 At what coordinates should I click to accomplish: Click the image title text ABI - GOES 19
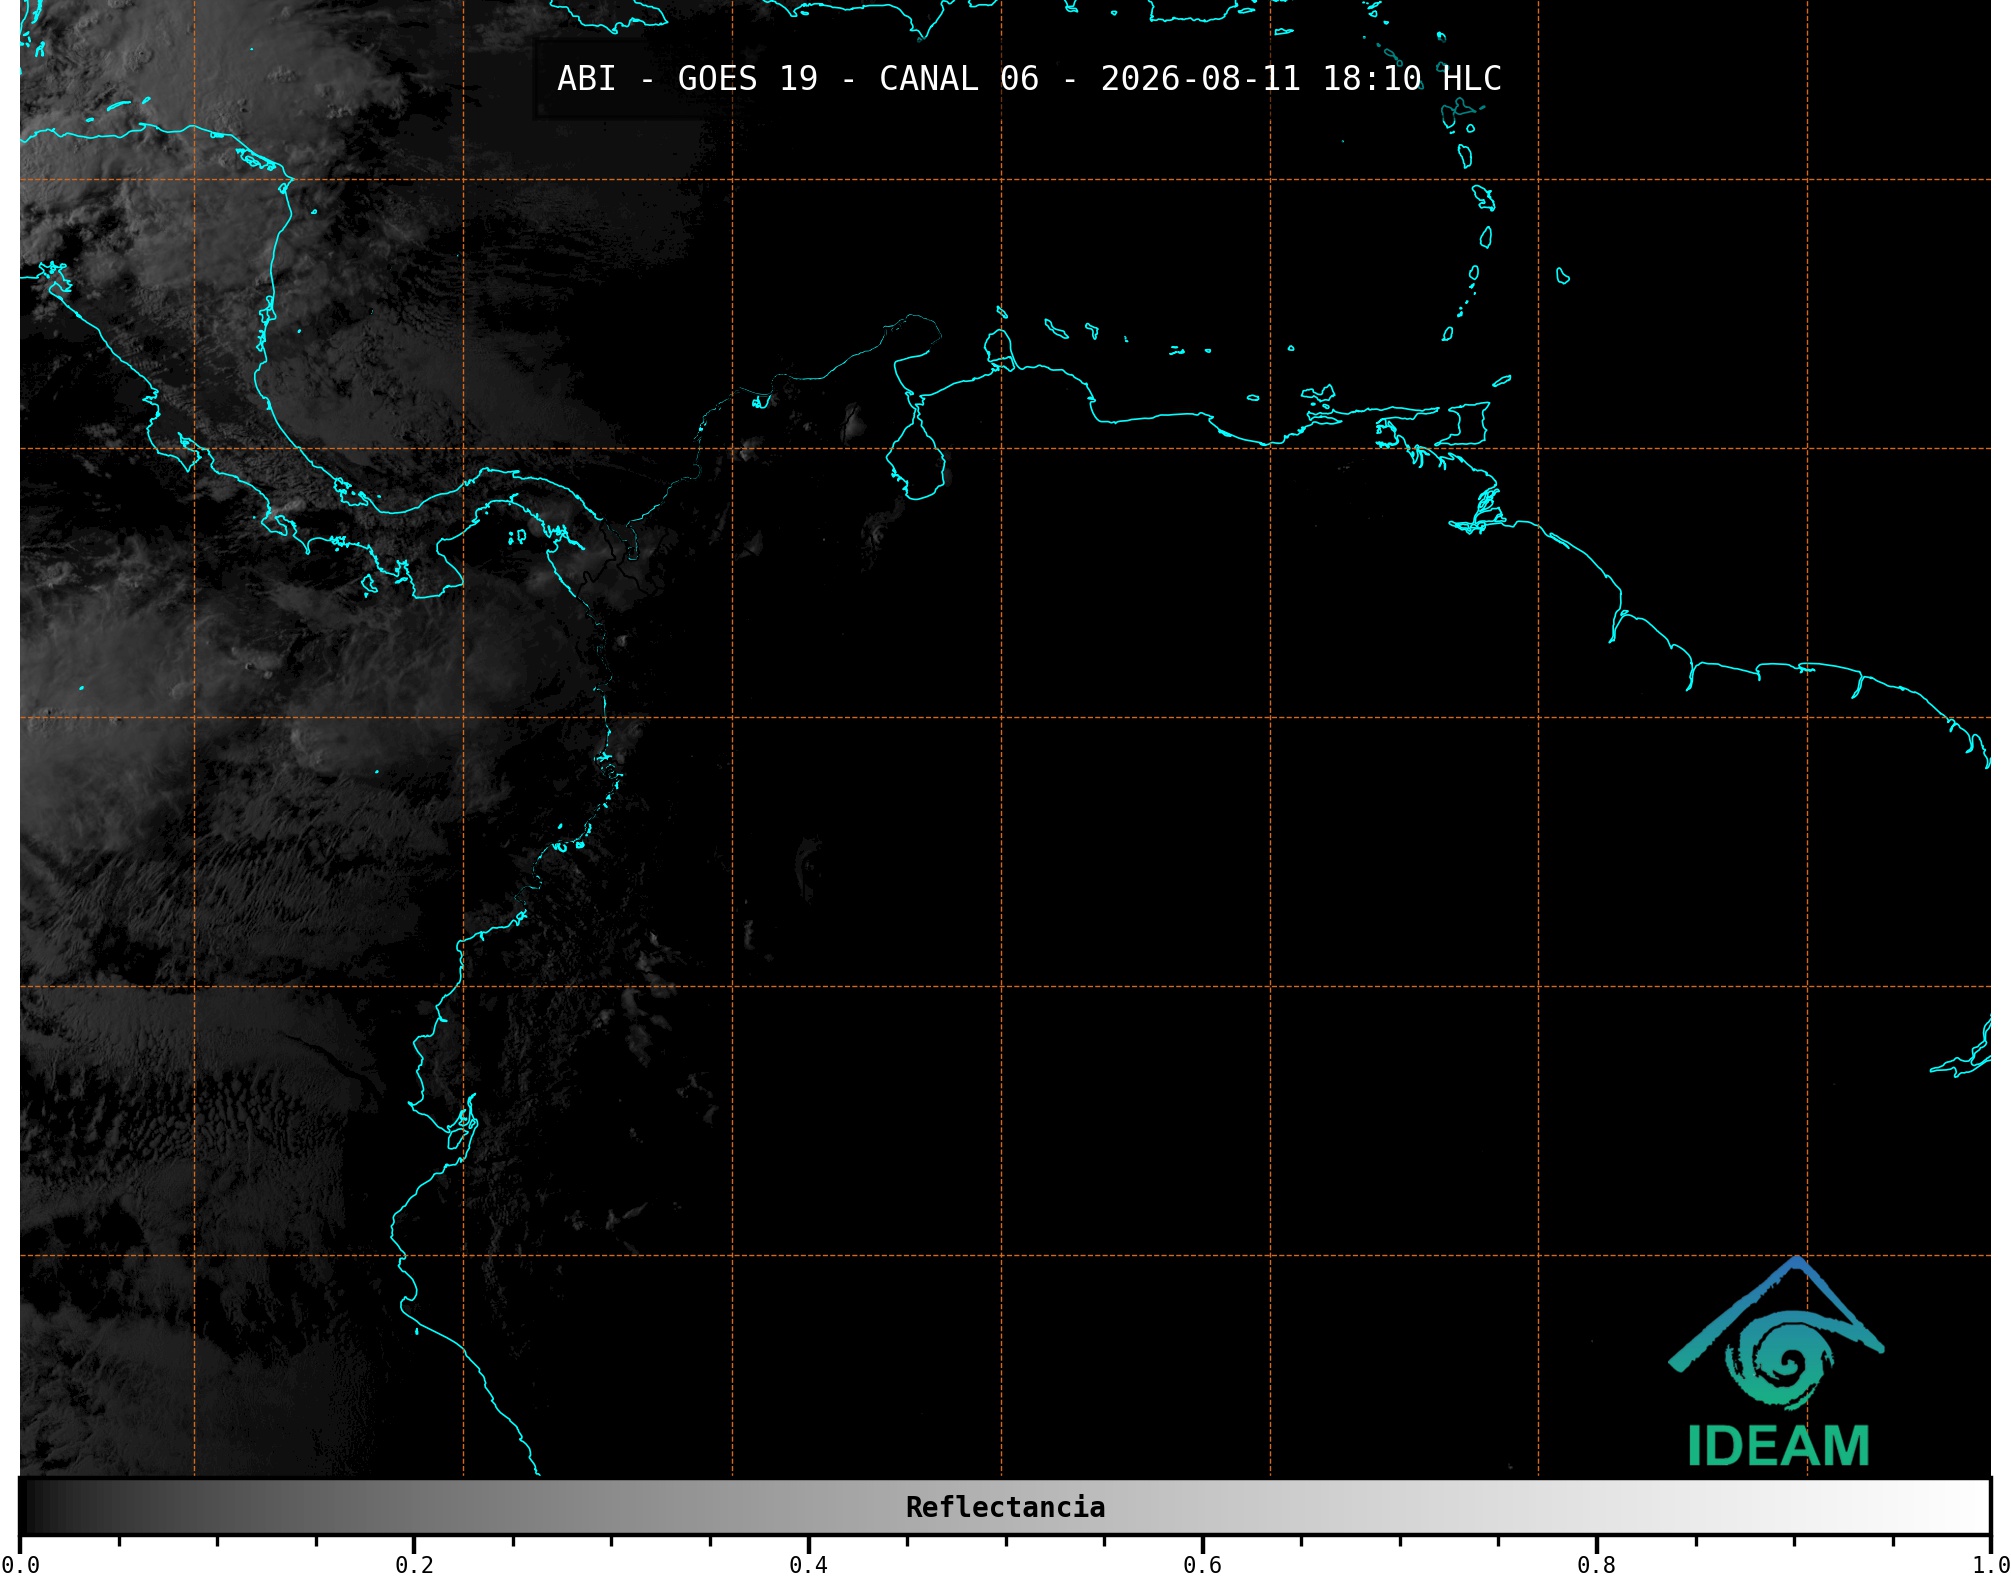tap(687, 79)
